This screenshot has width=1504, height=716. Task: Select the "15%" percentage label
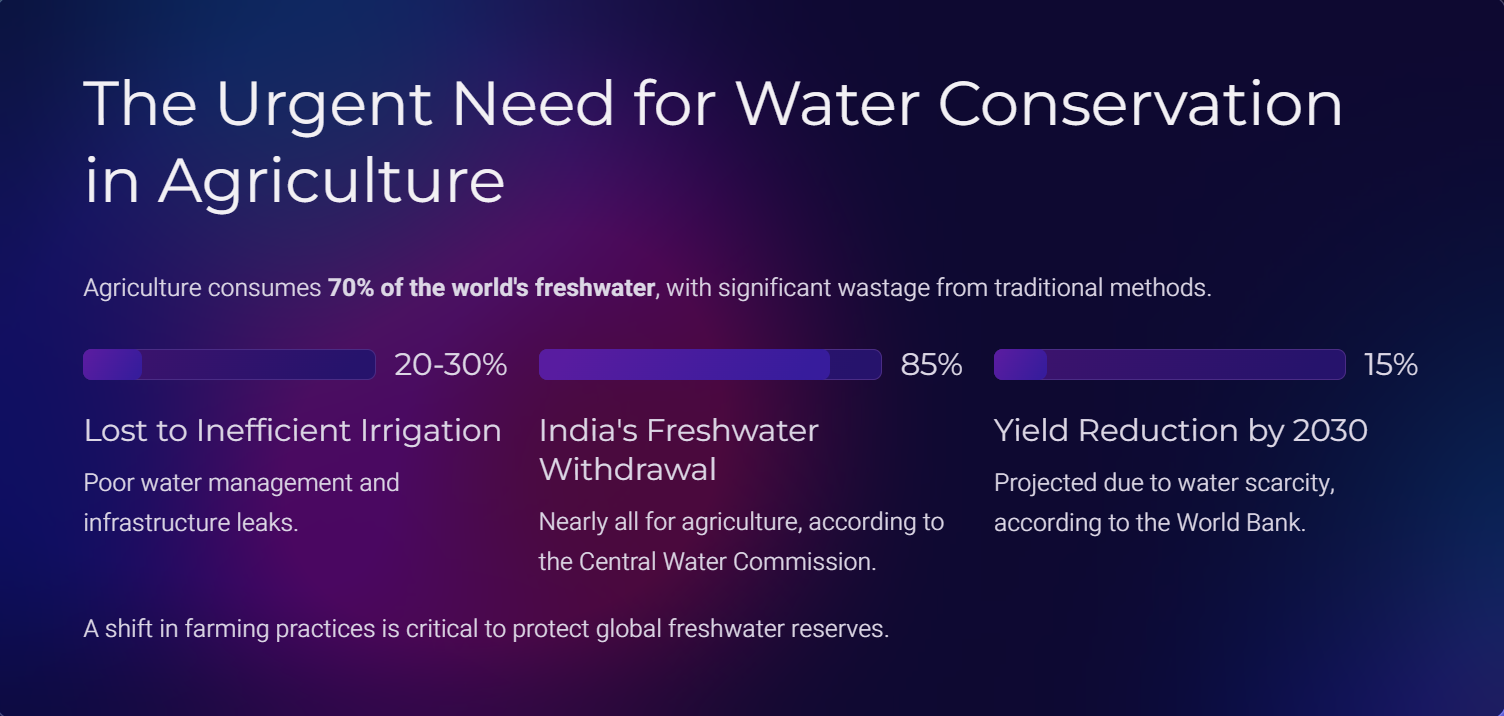[1391, 365]
